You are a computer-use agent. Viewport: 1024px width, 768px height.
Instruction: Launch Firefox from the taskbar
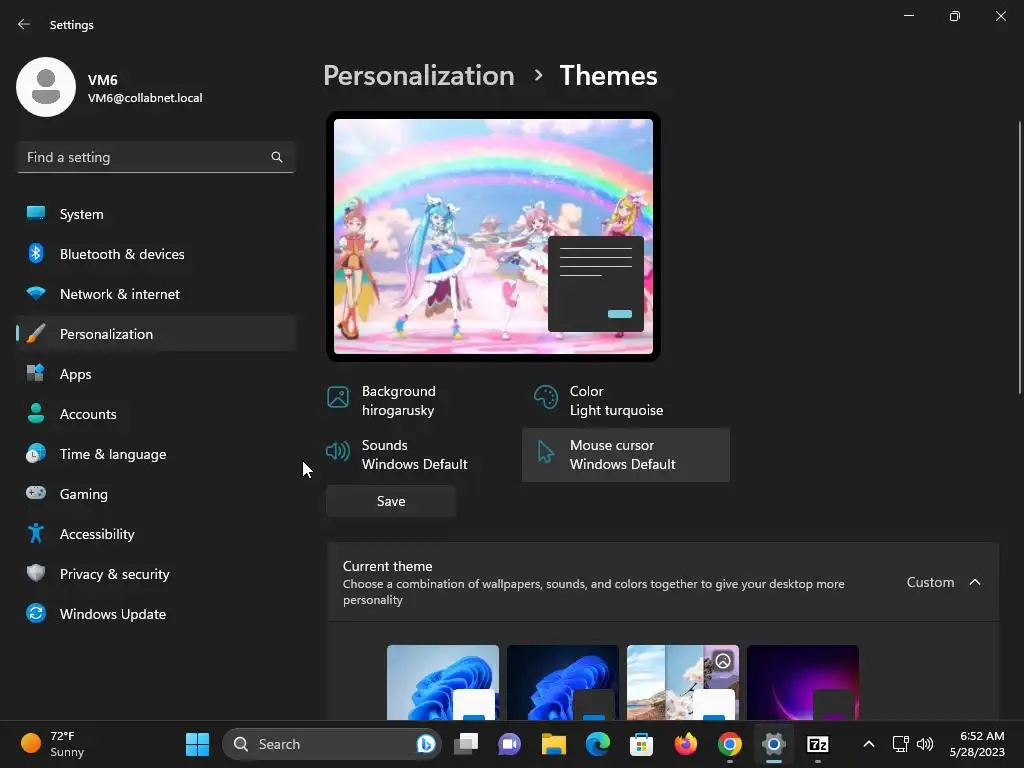[686, 744]
